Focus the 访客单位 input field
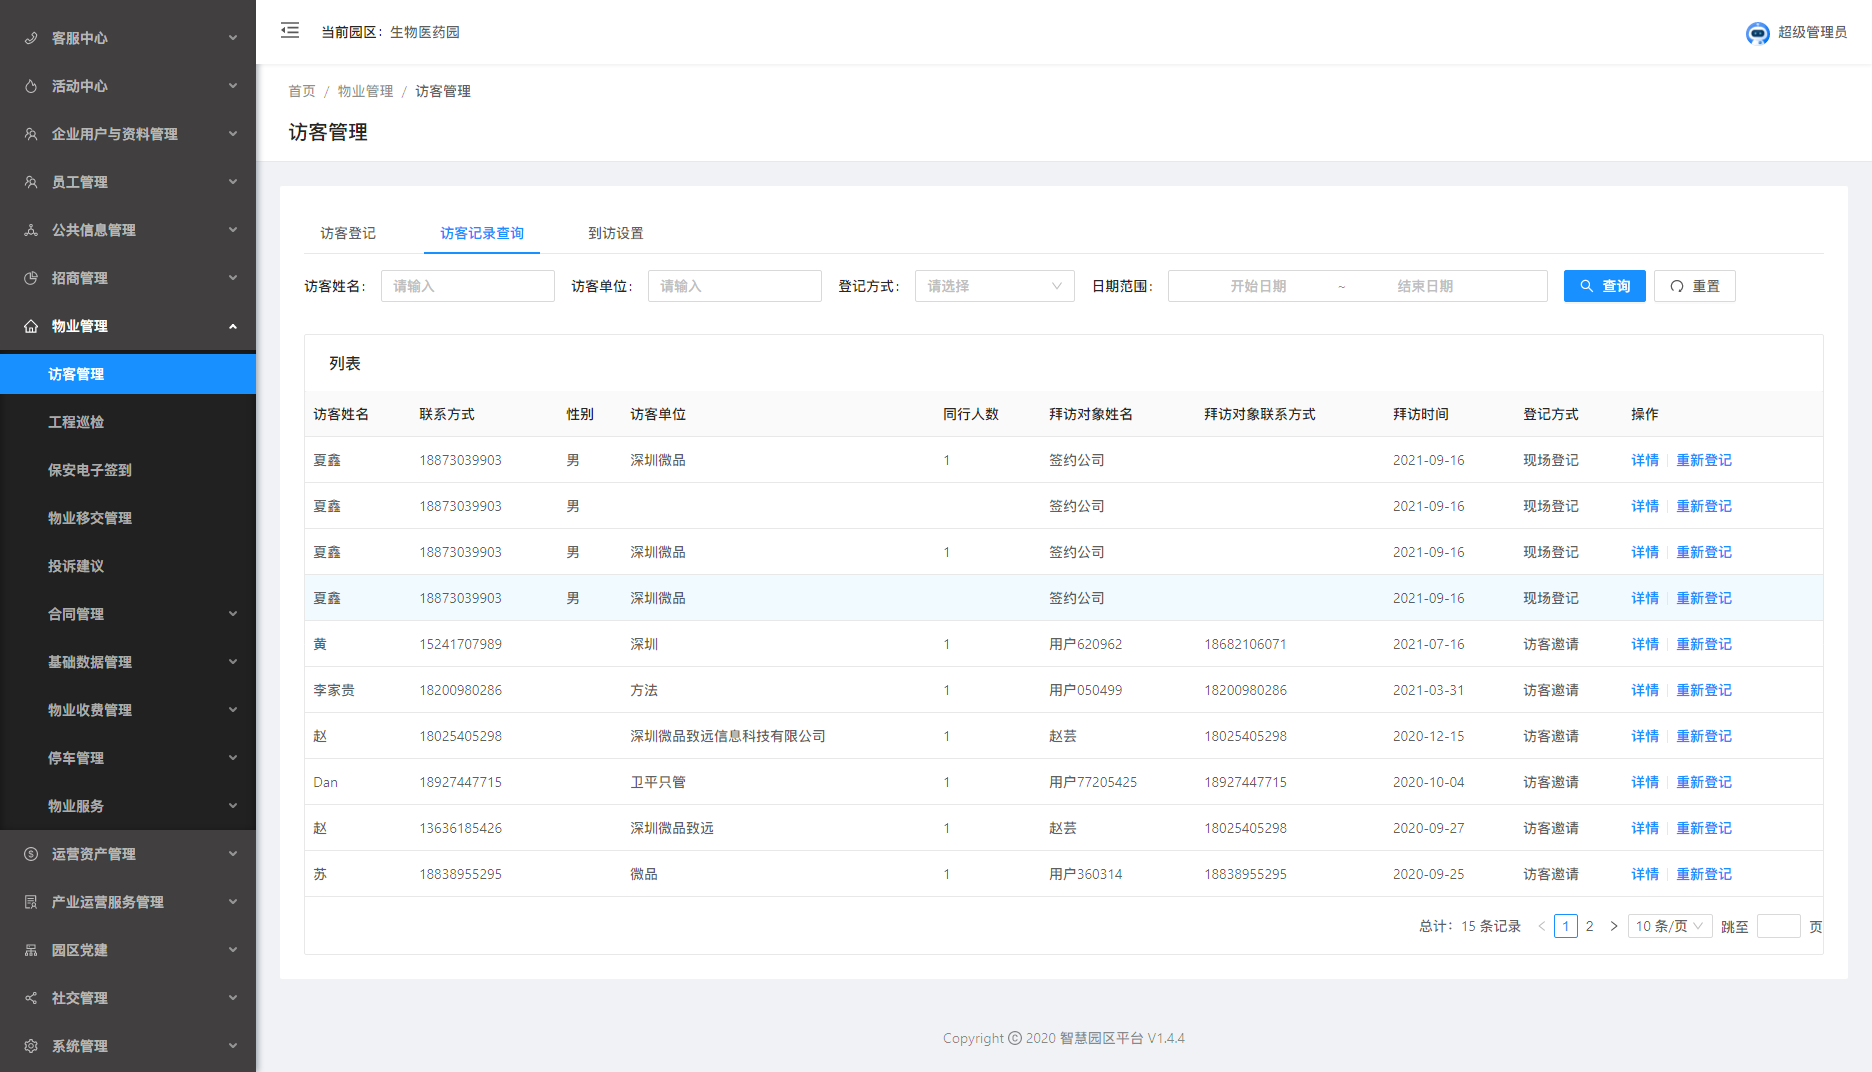Screen dimensions: 1872x1072 click(734, 286)
